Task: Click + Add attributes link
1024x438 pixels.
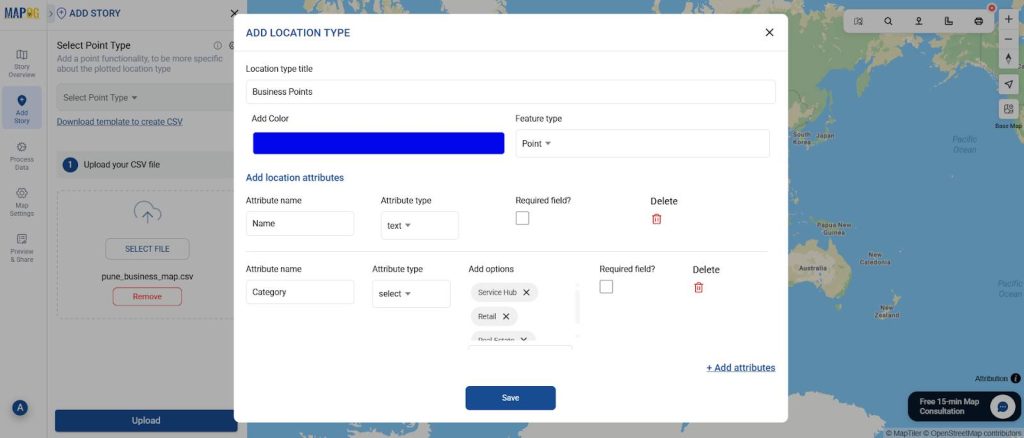Action: 741,368
